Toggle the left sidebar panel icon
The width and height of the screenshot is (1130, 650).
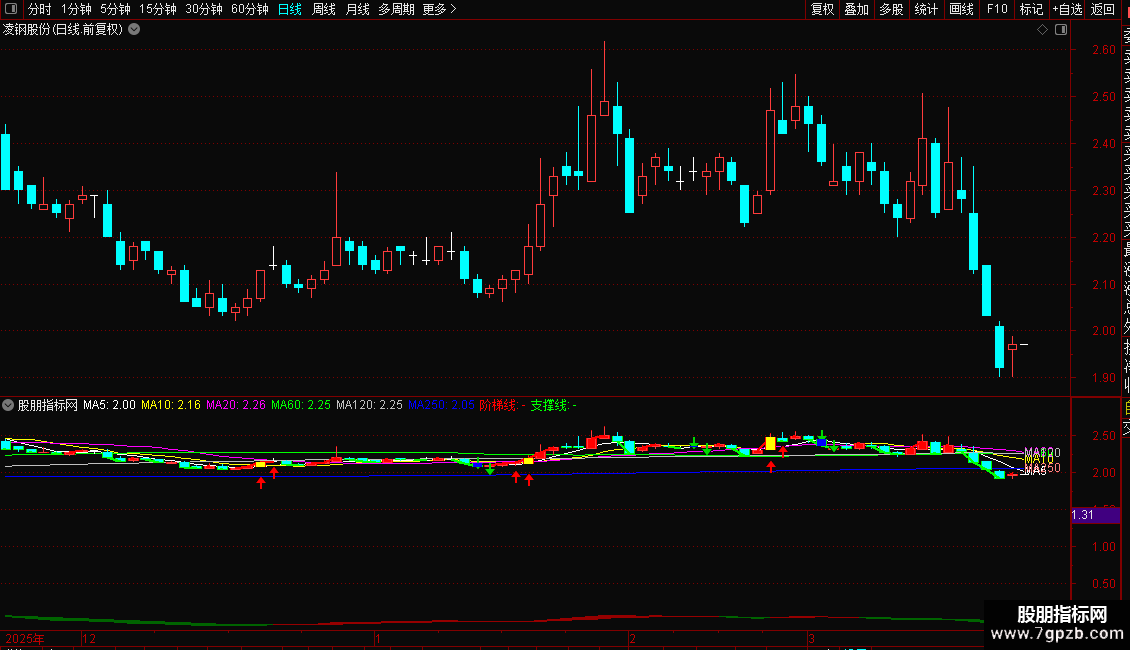point(11,9)
